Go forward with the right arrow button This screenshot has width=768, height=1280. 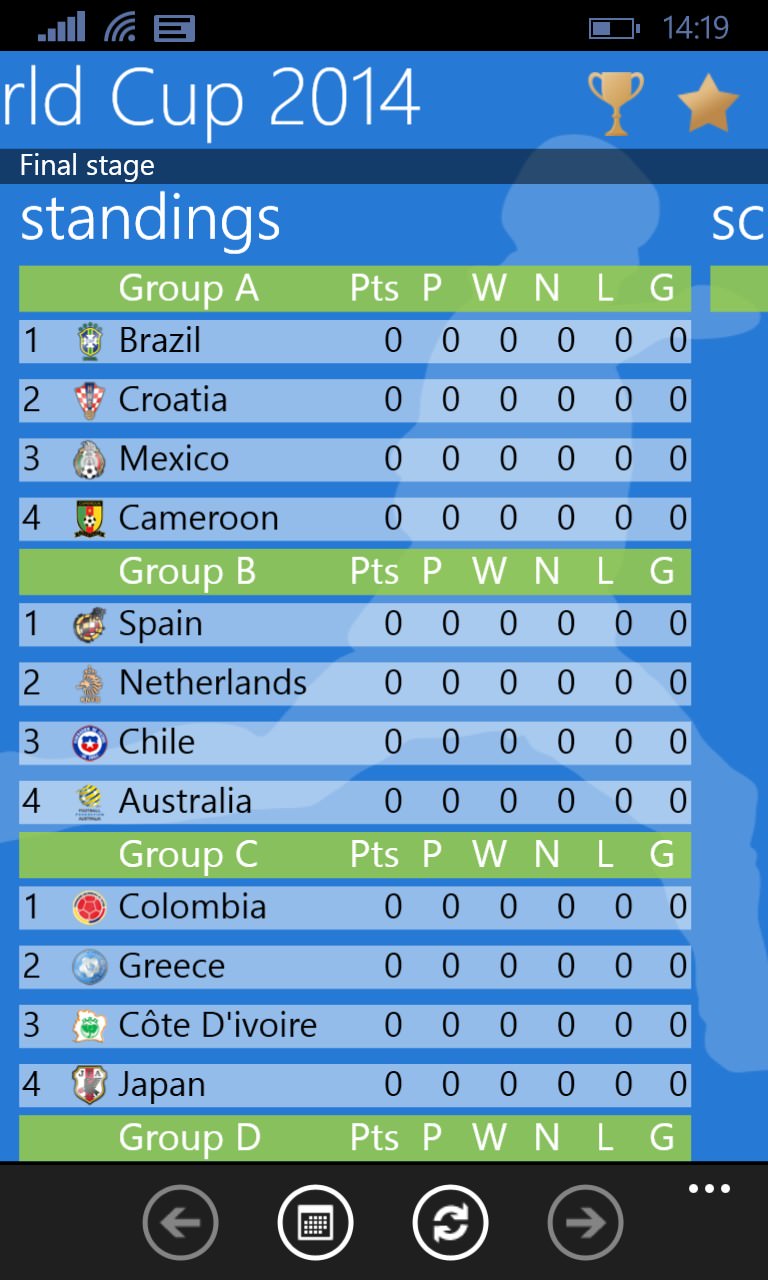click(585, 1222)
